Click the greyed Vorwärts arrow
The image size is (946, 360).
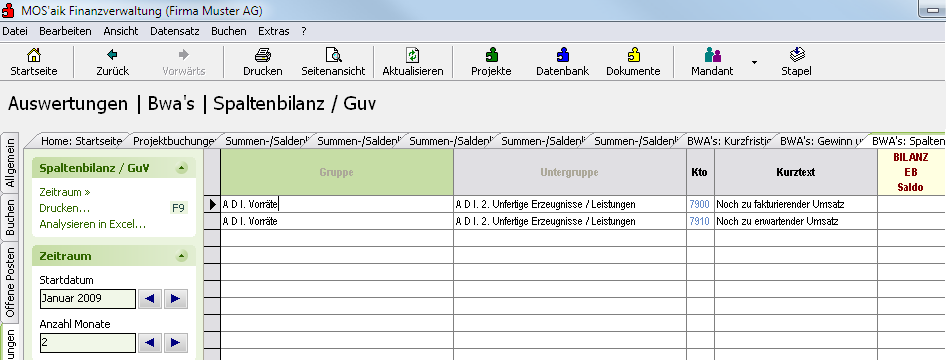(183, 55)
